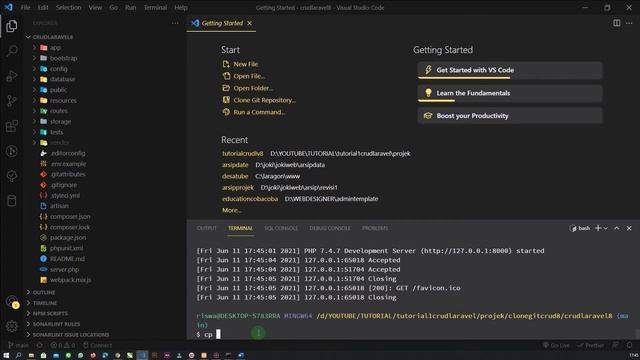This screenshot has height=360, width=640.
Task: Close the terminal panel
Action: 629,228
